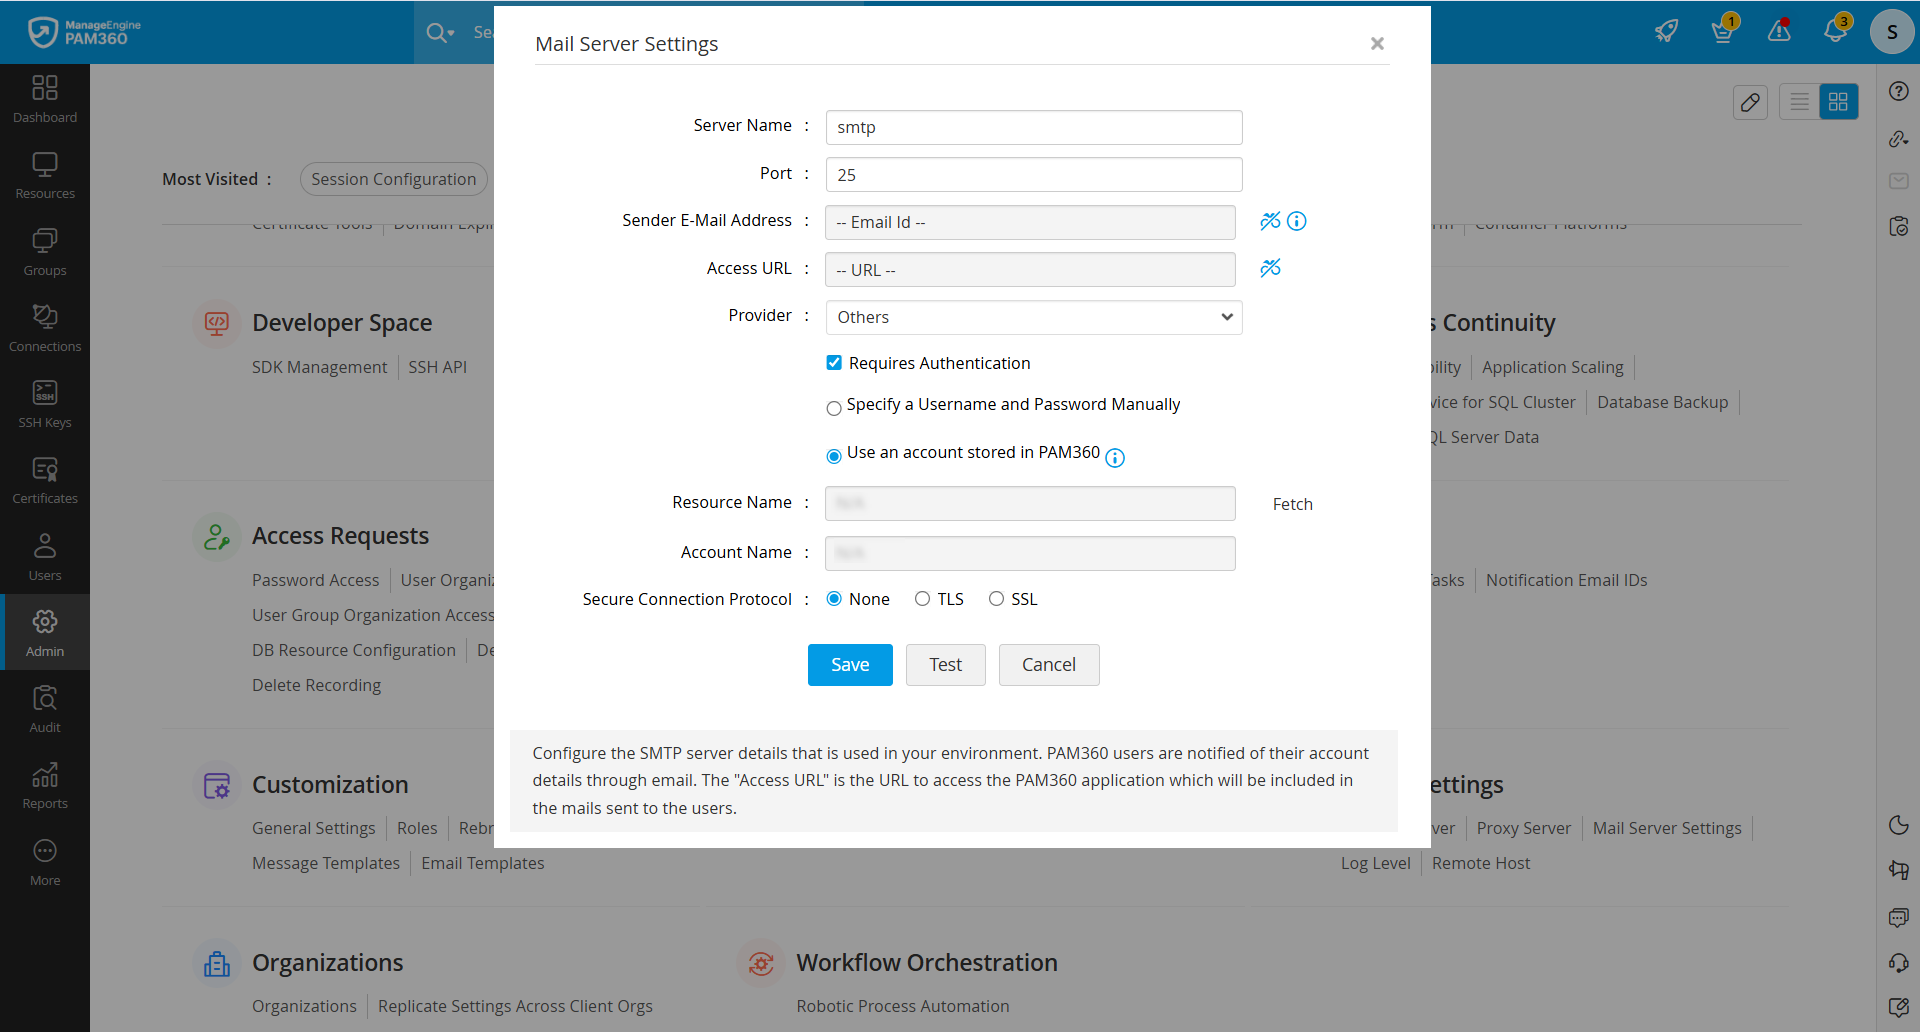The height and width of the screenshot is (1032, 1920).
Task: Enable dark mode using the moon icon
Action: [1899, 825]
